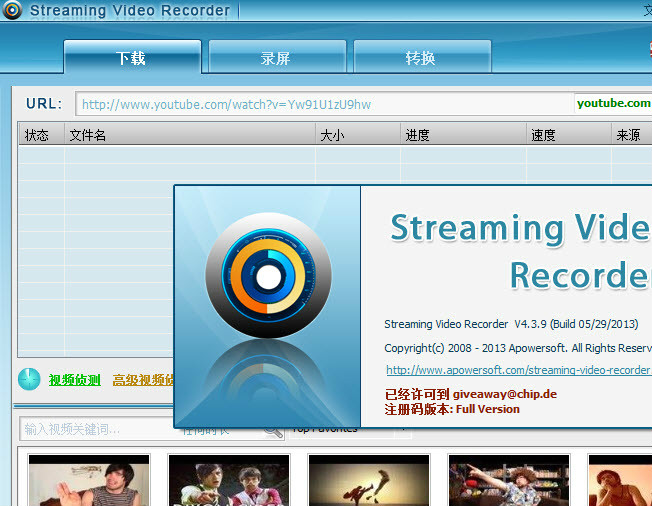Click the large app logo in About dialog
Image resolution: width=652 pixels, height=506 pixels.
268,275
